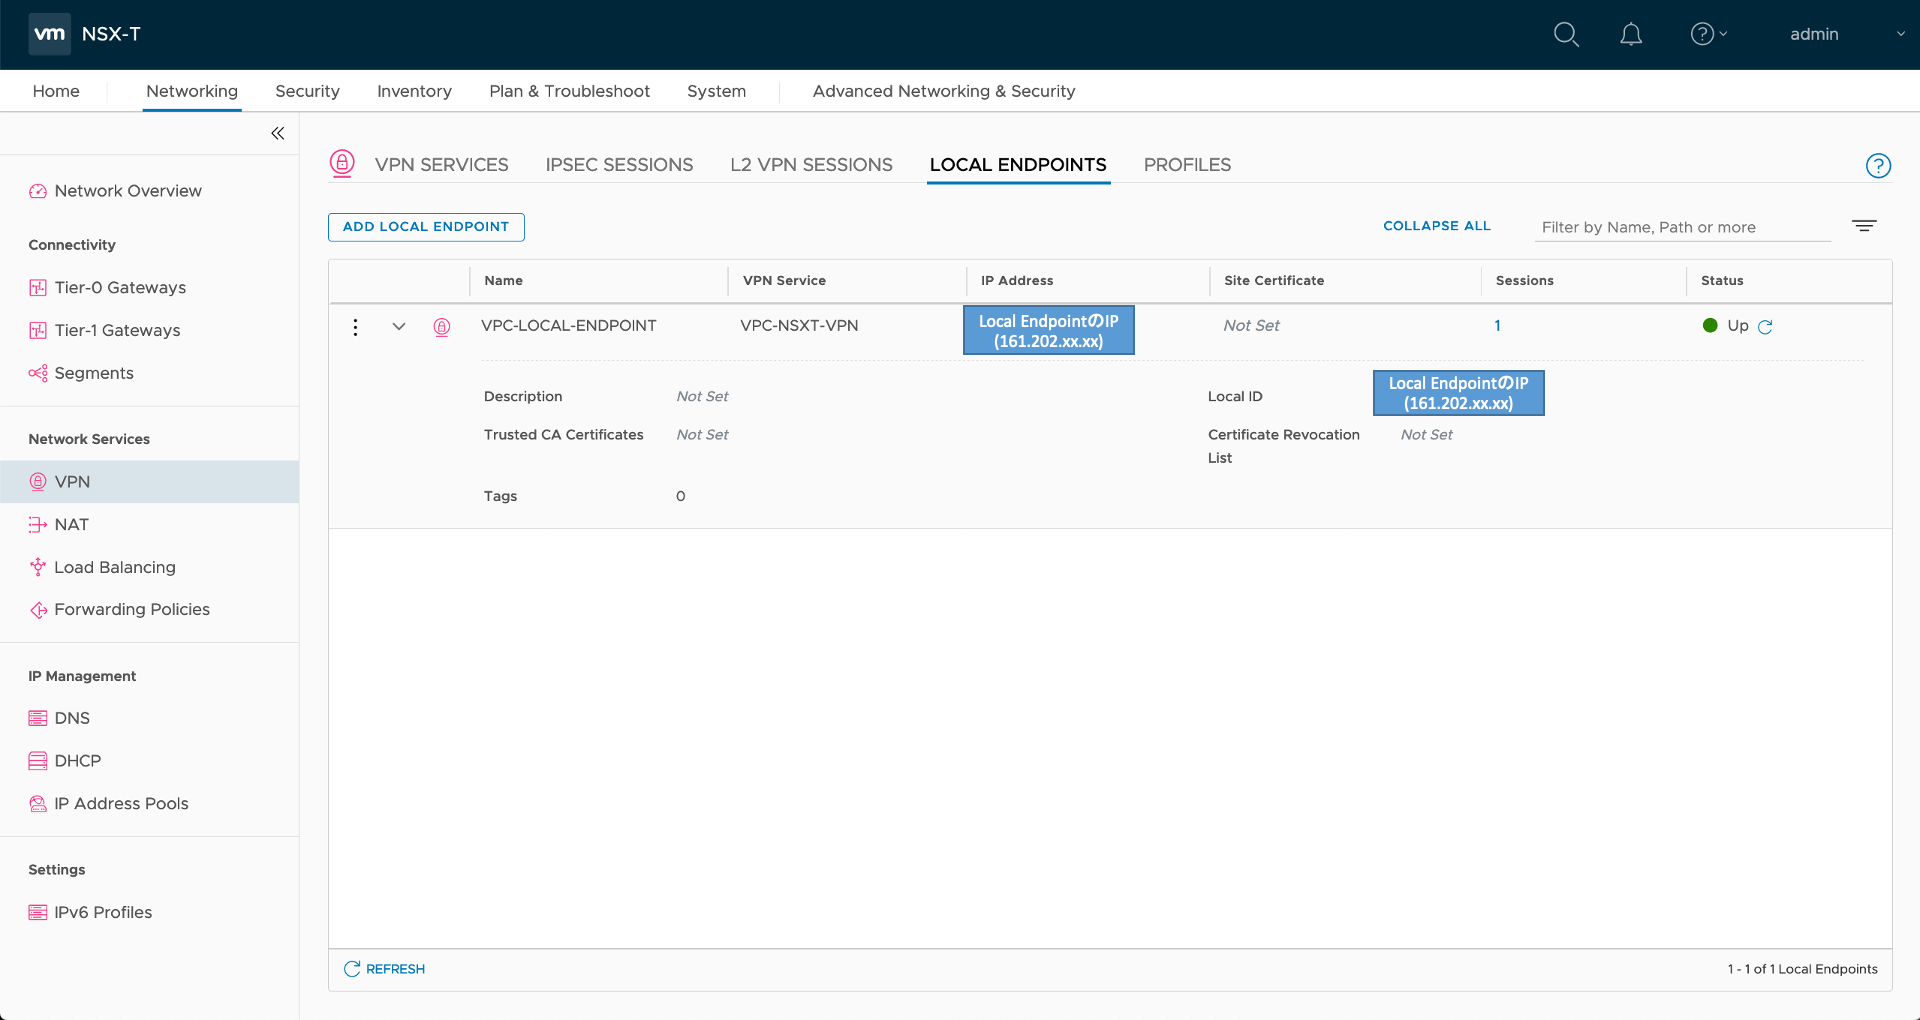Screen dimensions: 1920x1020
Task: Collapse the VPC-LOCAL-ENDPOINT row chevron
Action: pyautogui.click(x=399, y=327)
